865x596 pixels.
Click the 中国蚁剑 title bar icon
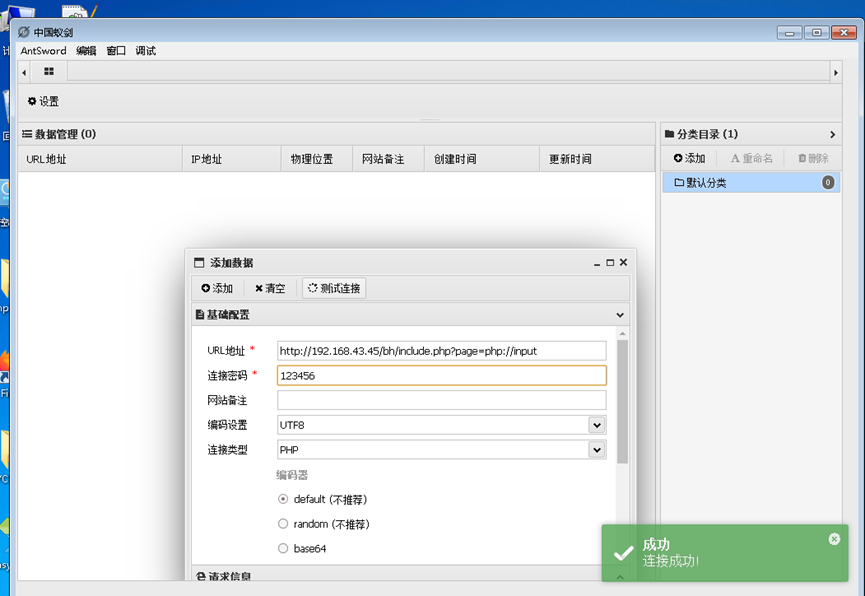24,32
